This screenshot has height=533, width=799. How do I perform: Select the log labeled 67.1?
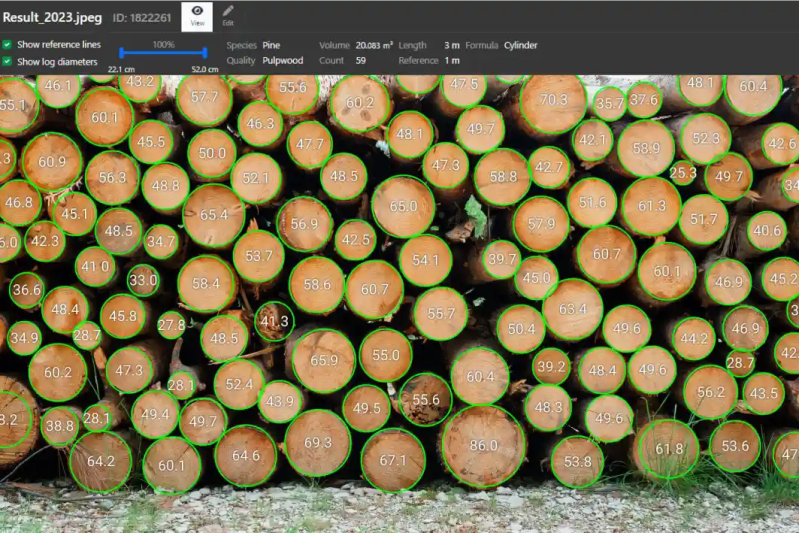(393, 461)
